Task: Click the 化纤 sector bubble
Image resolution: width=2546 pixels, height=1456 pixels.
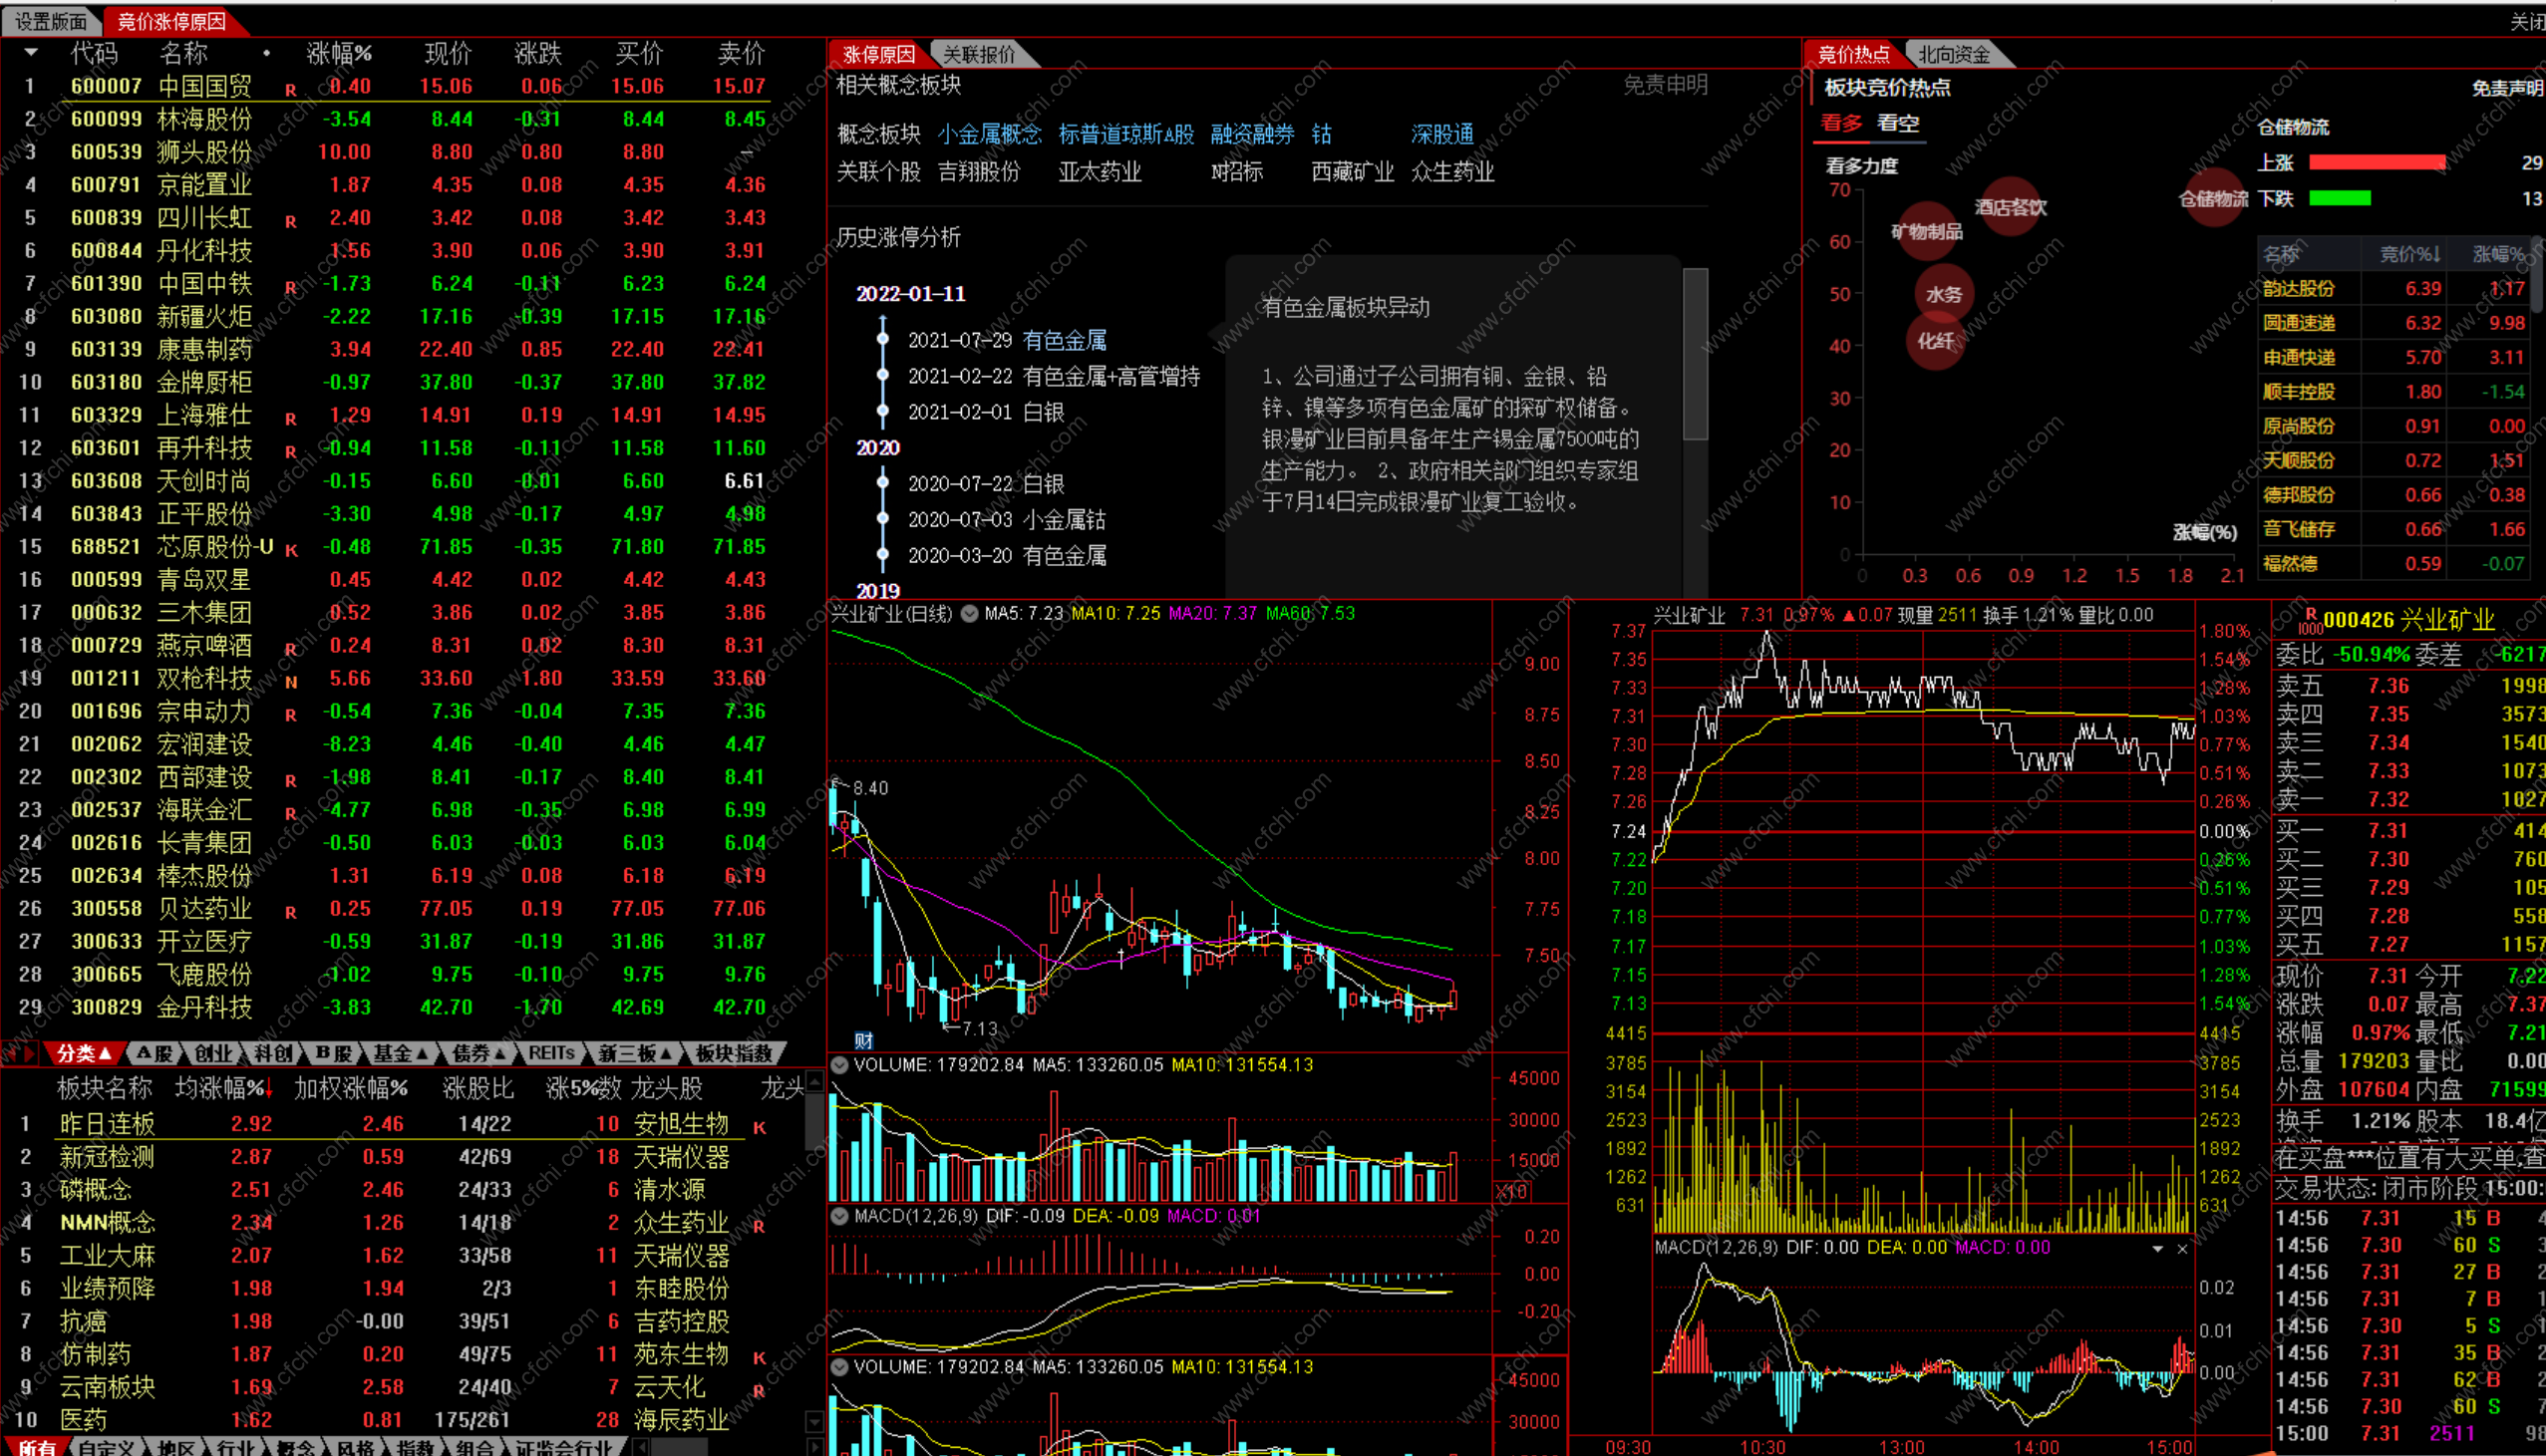Action: 1935,341
